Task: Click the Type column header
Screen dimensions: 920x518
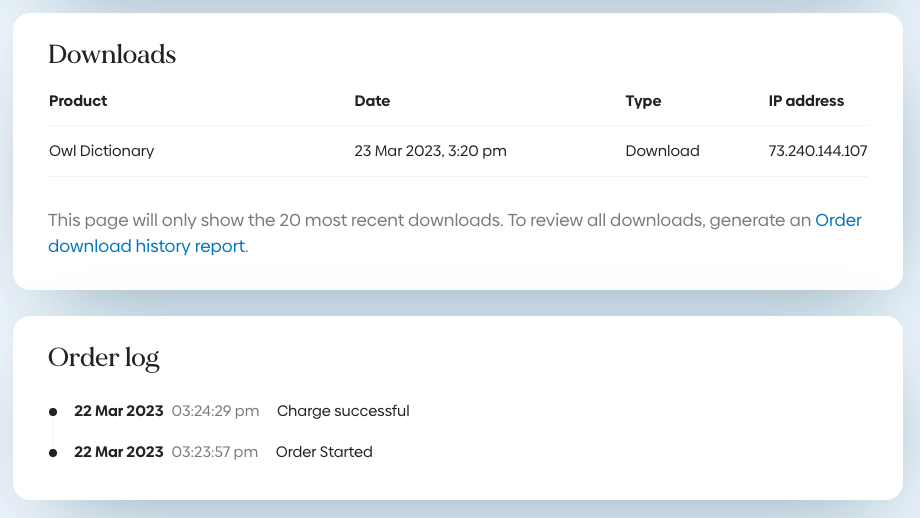Action: pos(643,101)
